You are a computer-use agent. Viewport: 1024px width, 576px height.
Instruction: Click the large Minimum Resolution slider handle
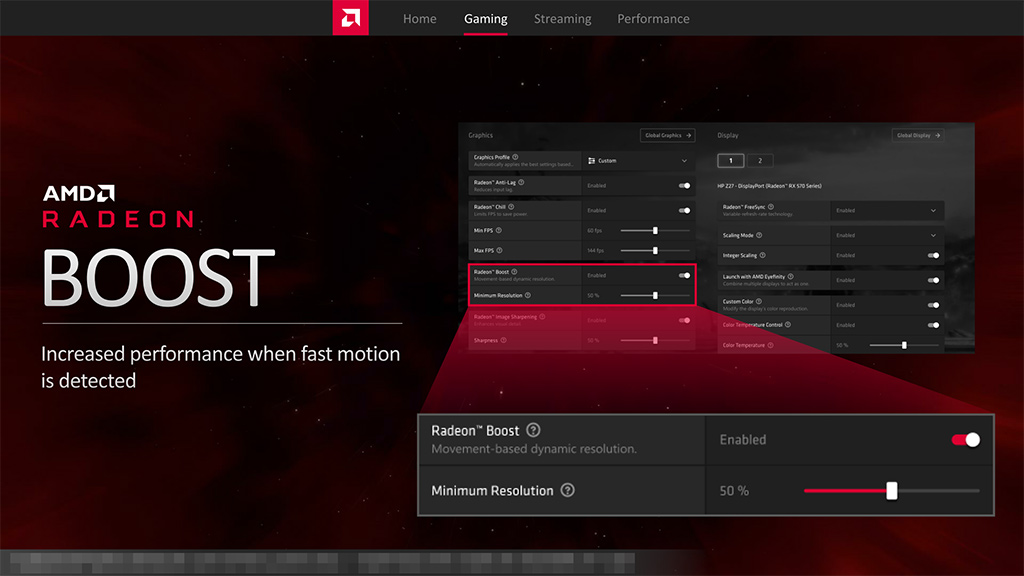(891, 490)
